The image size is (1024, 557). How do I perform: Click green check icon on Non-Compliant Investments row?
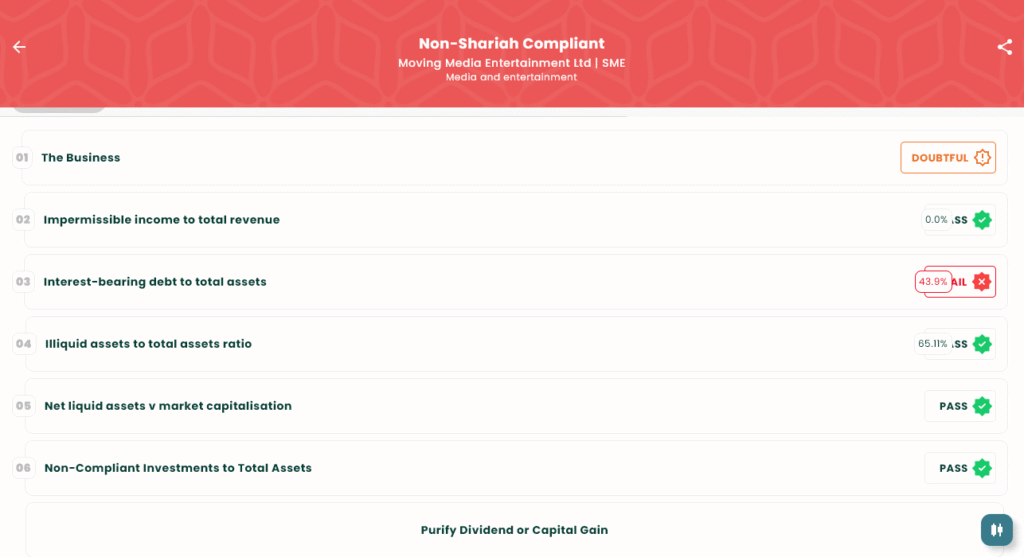point(982,468)
